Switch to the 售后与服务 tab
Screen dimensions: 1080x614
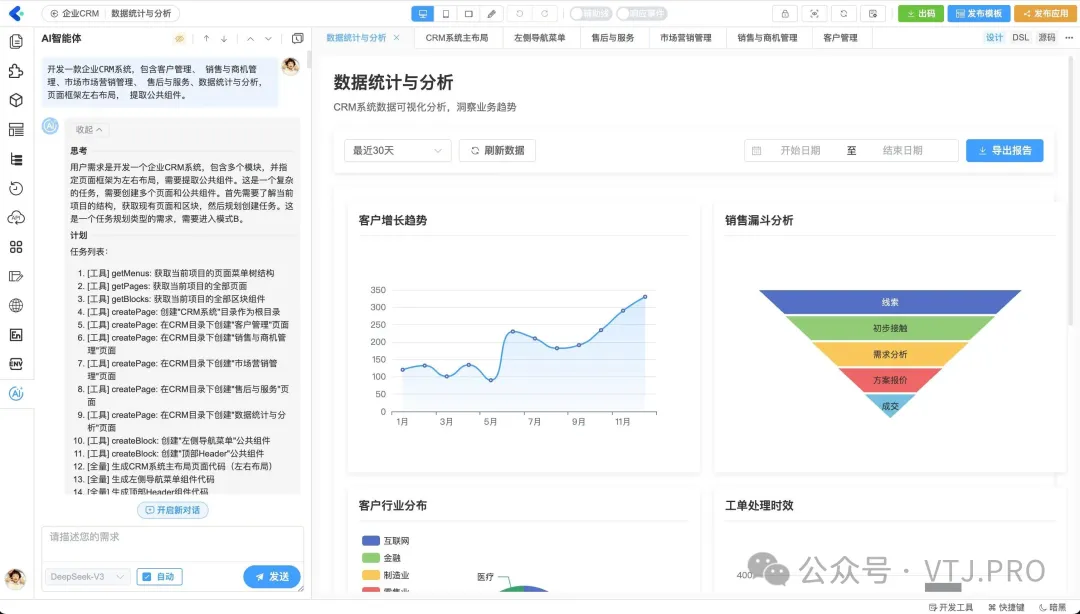[612, 38]
